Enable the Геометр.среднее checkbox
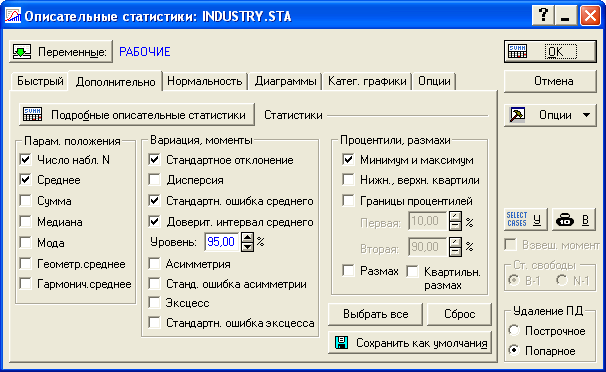606x372 pixels. 26,263
